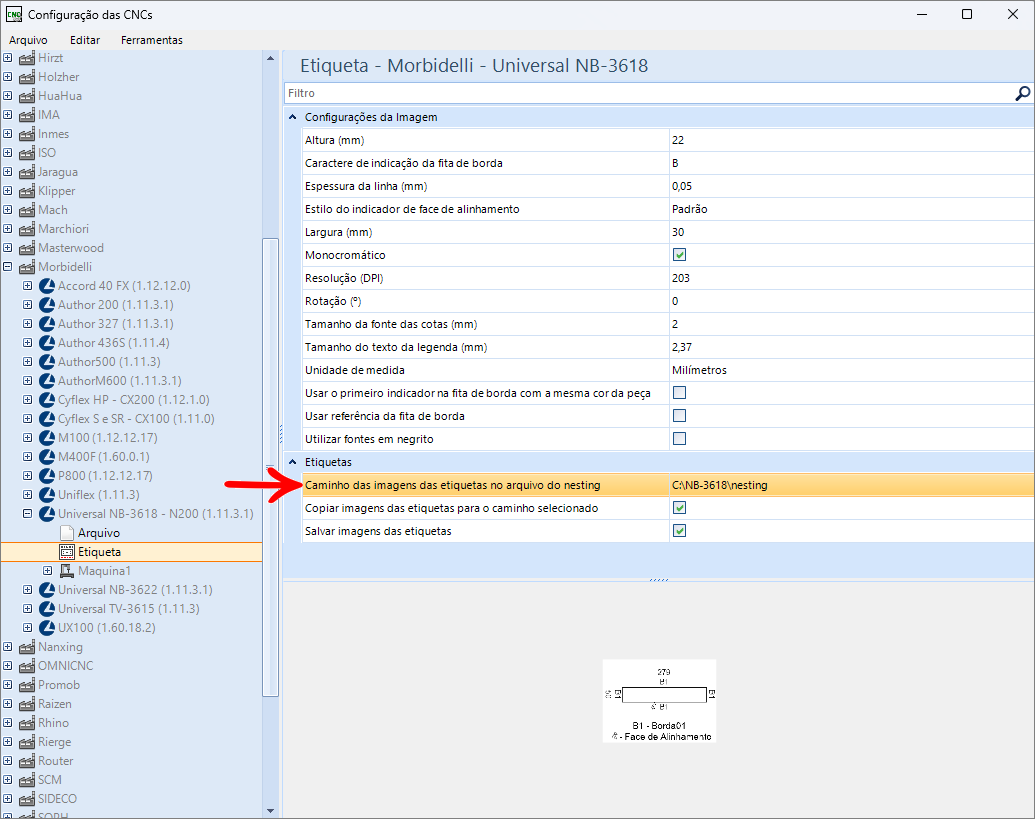Click the Universal NB-3618 - N200 icon

(x=47, y=515)
